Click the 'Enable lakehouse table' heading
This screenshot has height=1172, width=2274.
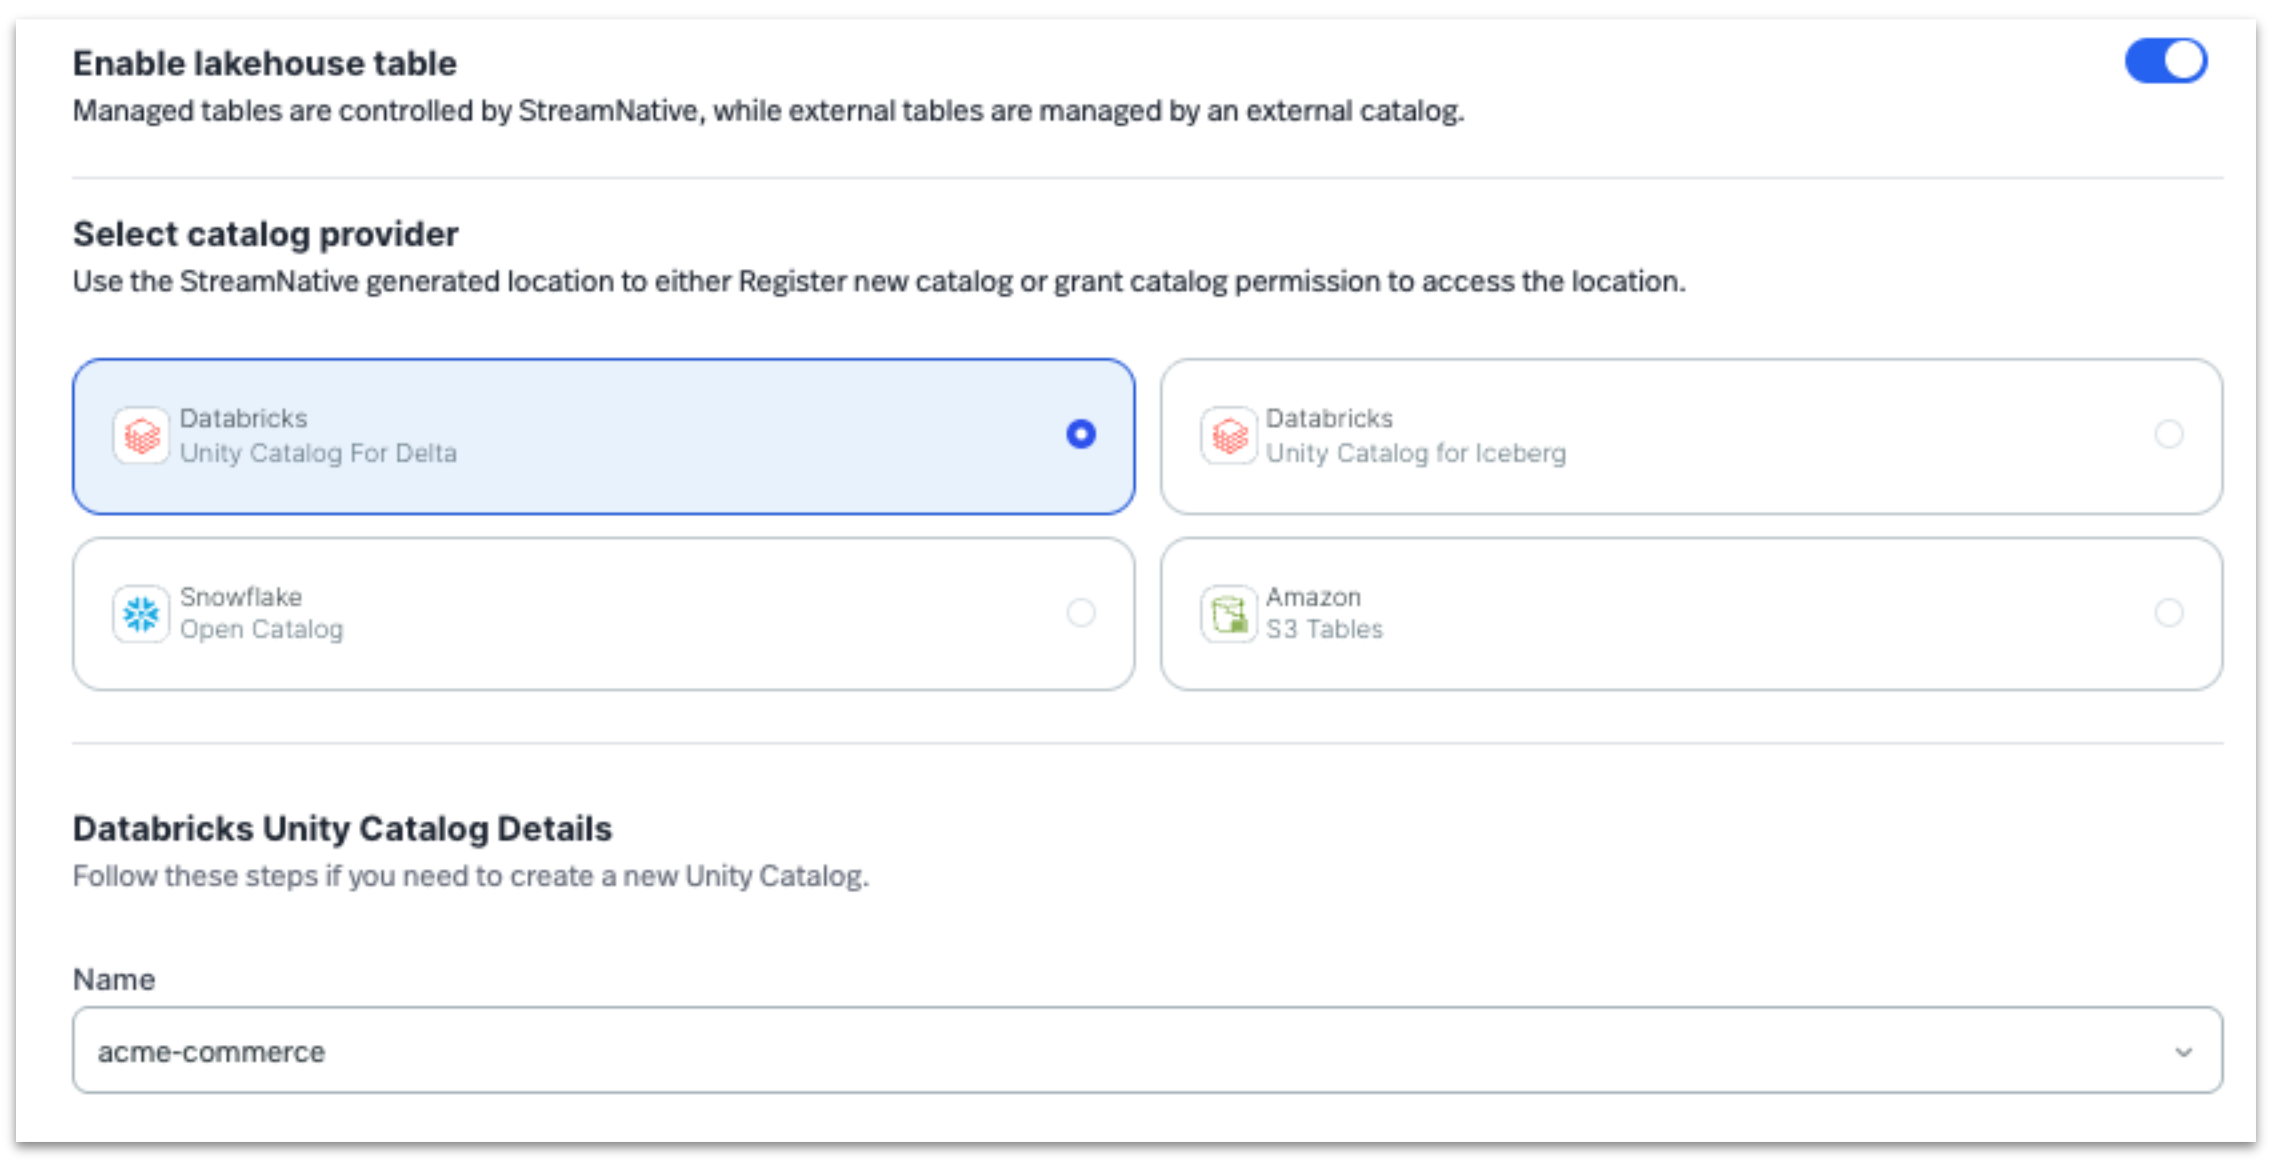tap(264, 64)
